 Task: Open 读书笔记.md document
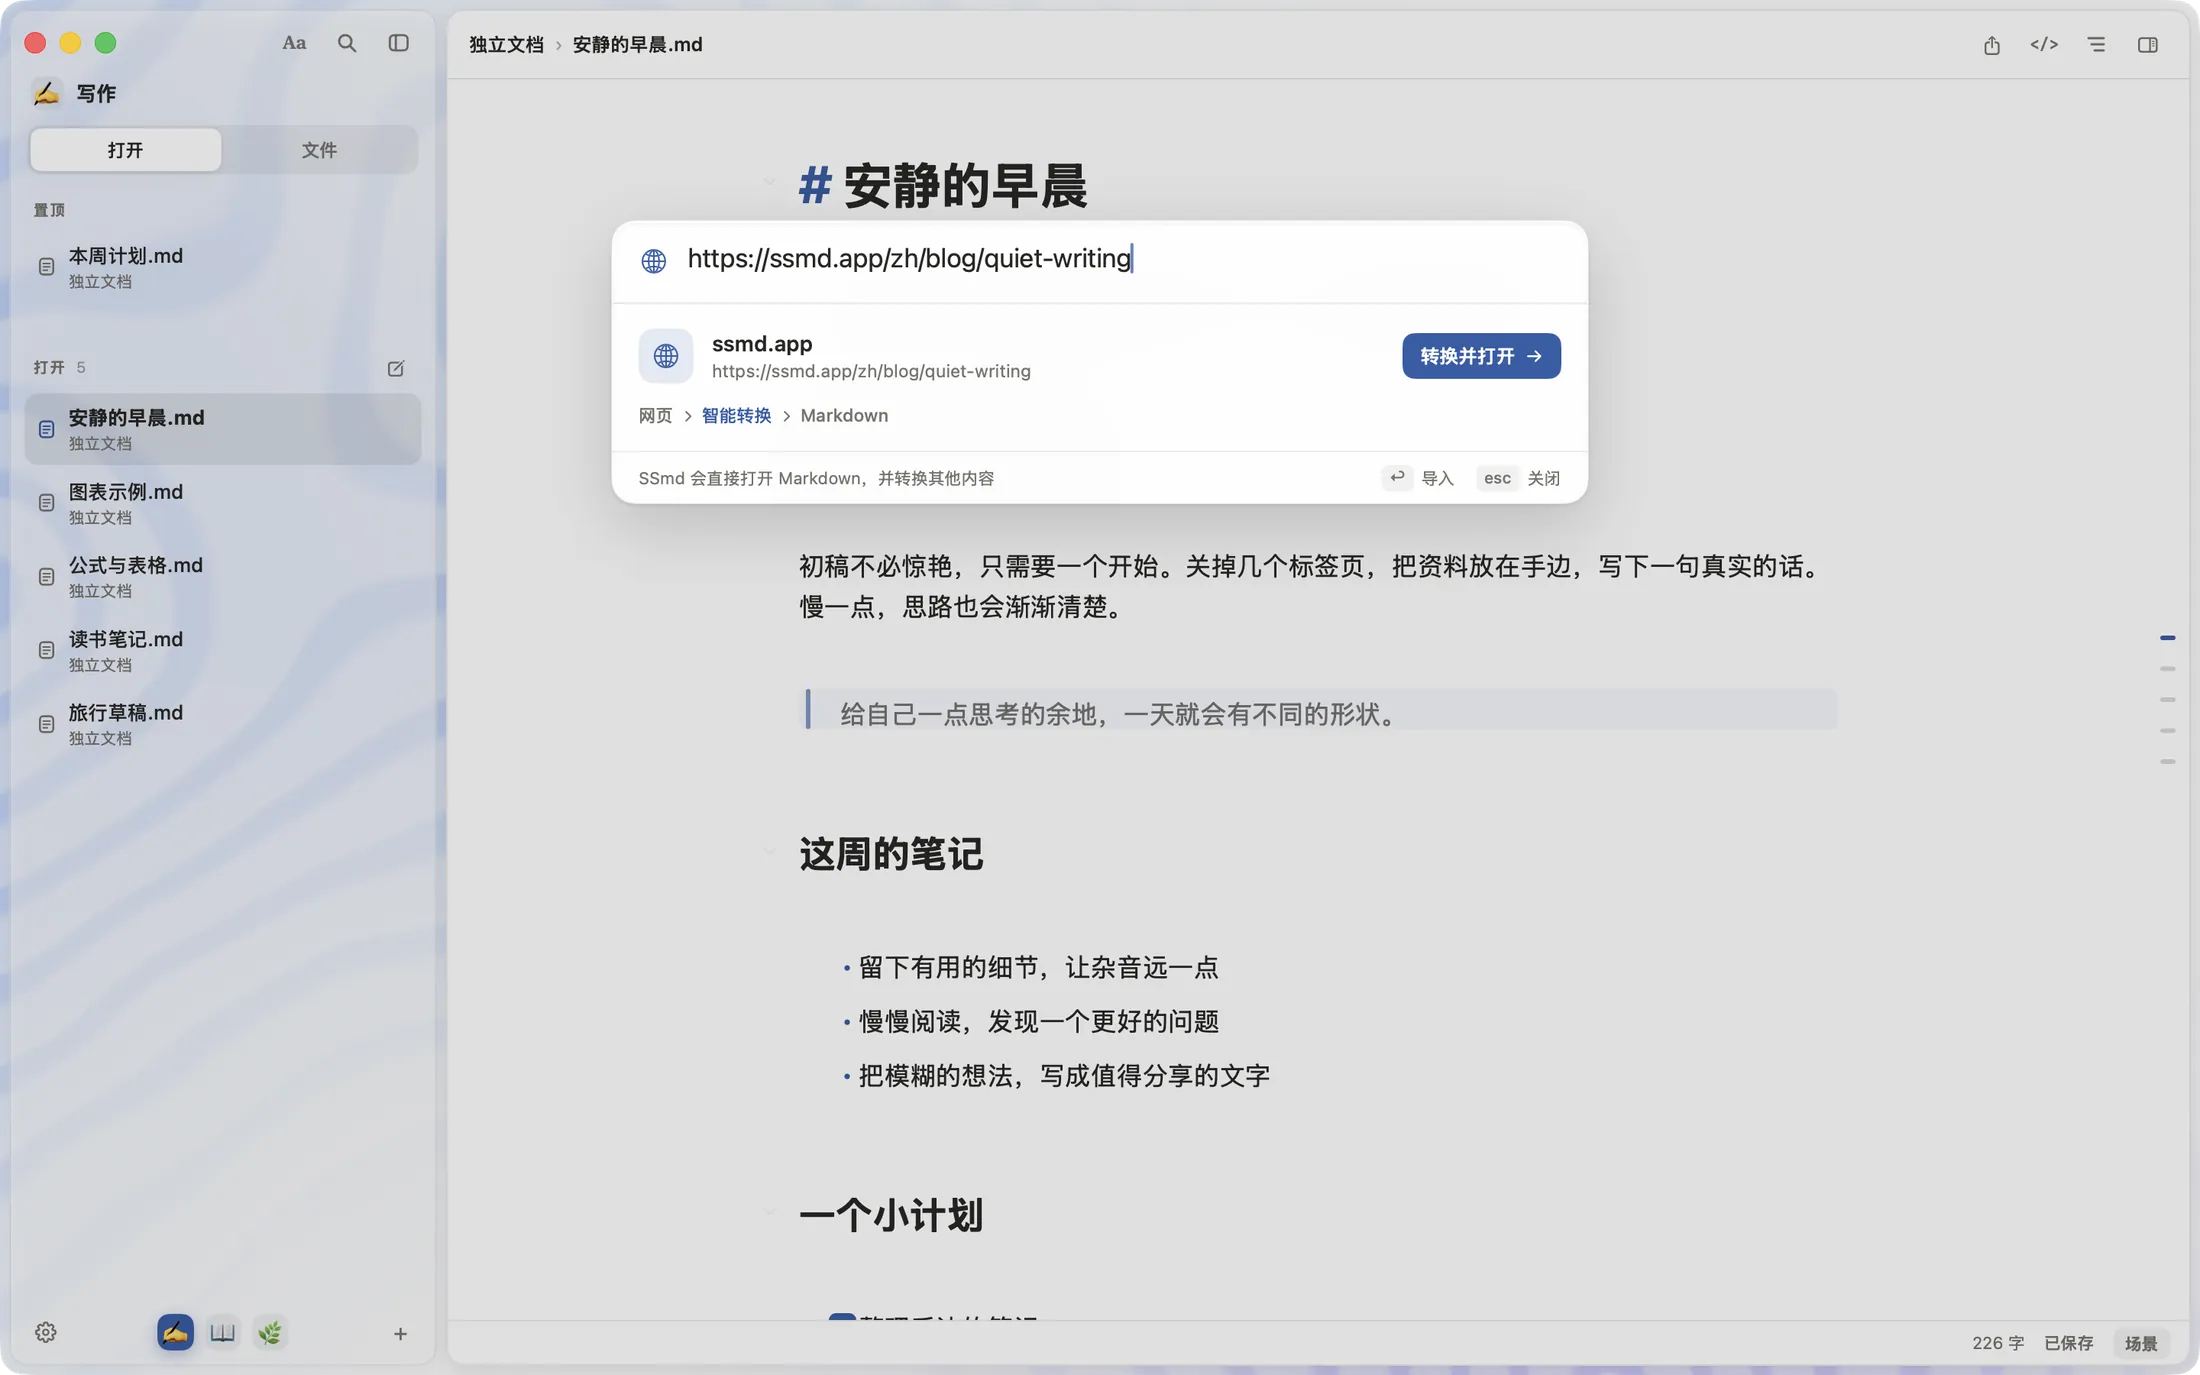[x=222, y=650]
